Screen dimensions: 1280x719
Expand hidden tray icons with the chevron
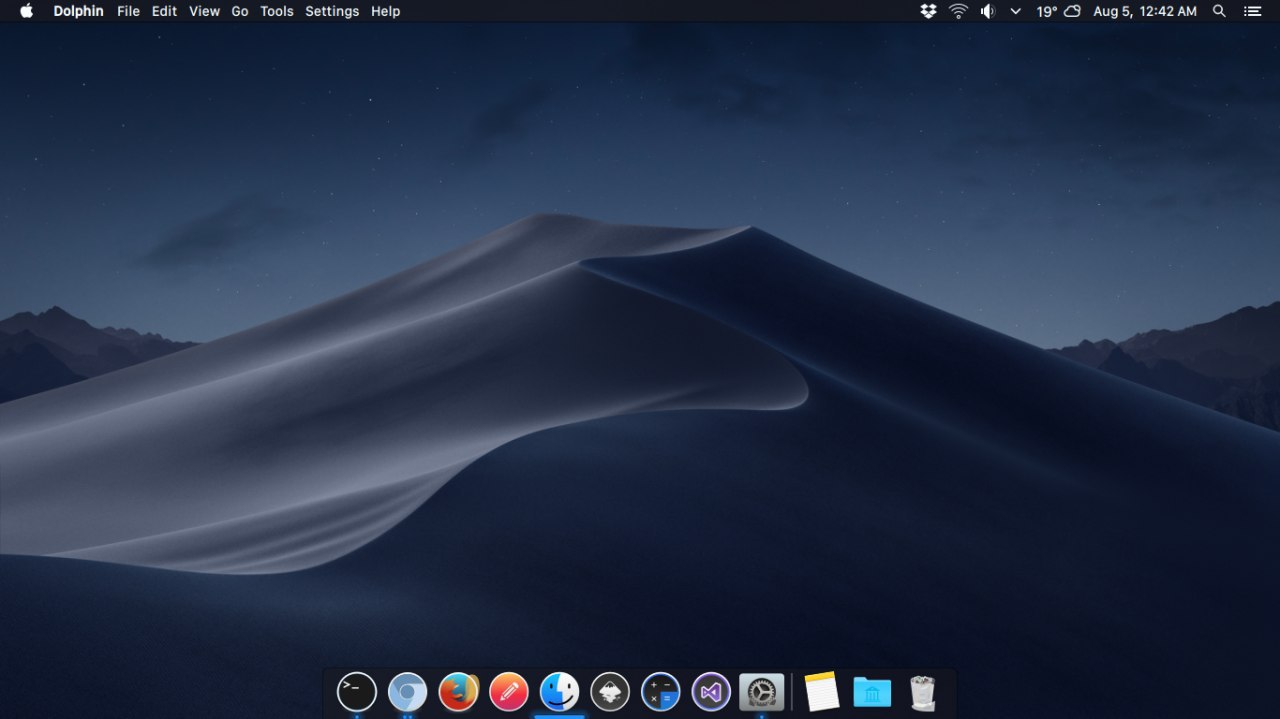click(x=1016, y=11)
